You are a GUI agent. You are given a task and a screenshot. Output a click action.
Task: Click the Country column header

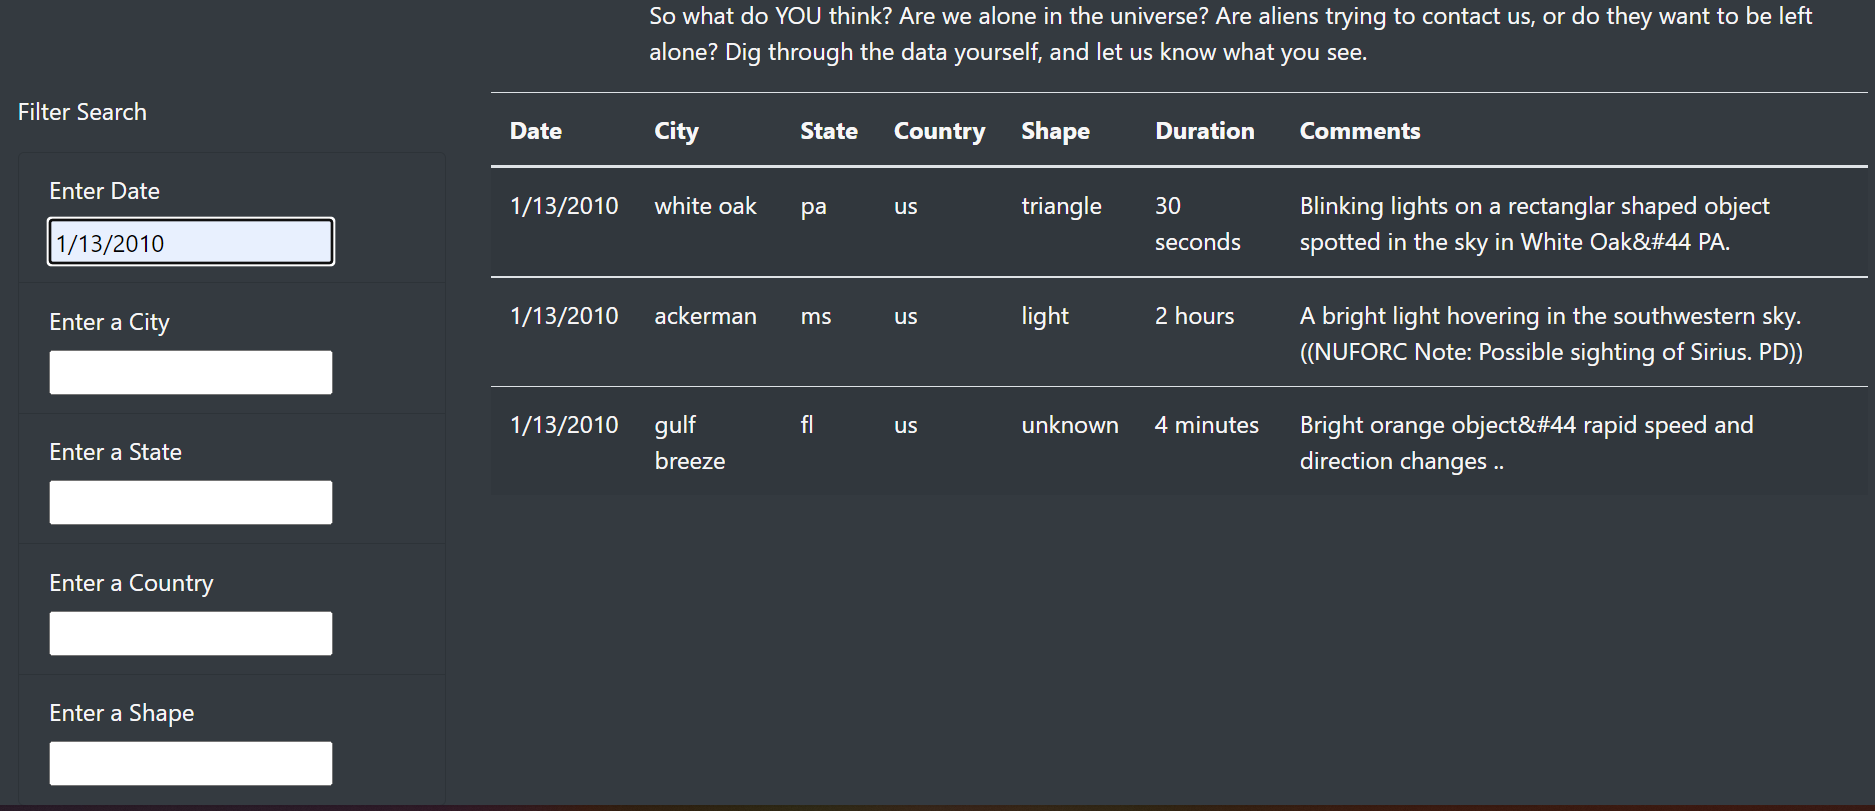[x=939, y=131]
